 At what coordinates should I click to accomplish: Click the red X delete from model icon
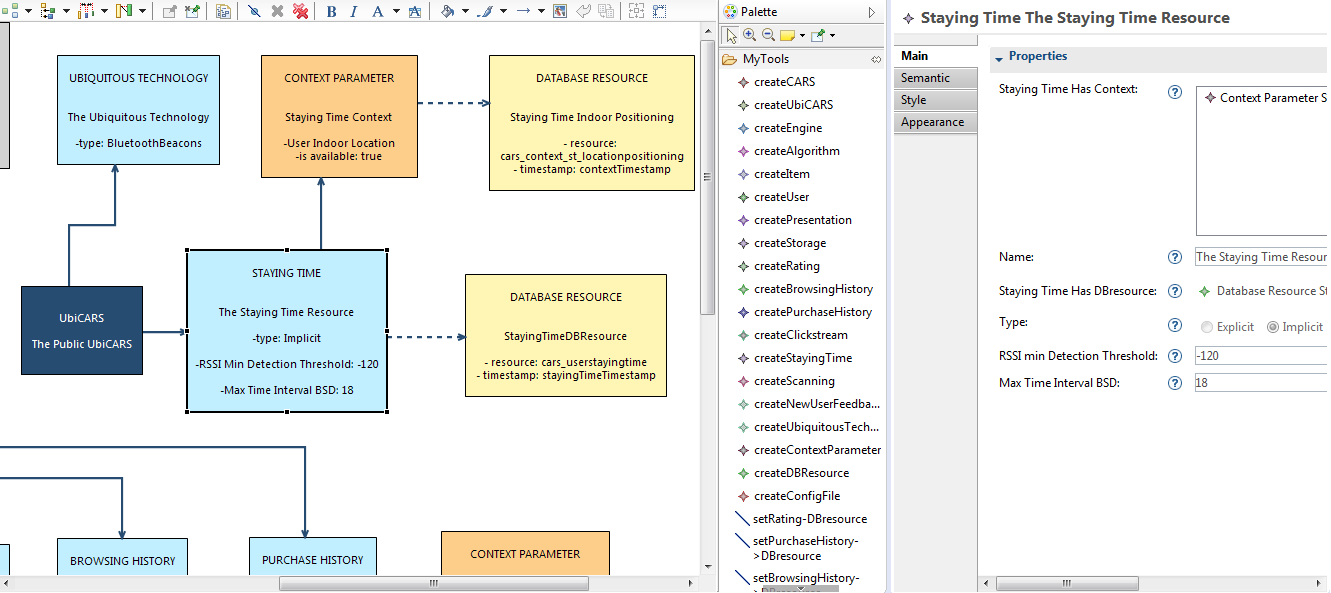click(x=300, y=11)
